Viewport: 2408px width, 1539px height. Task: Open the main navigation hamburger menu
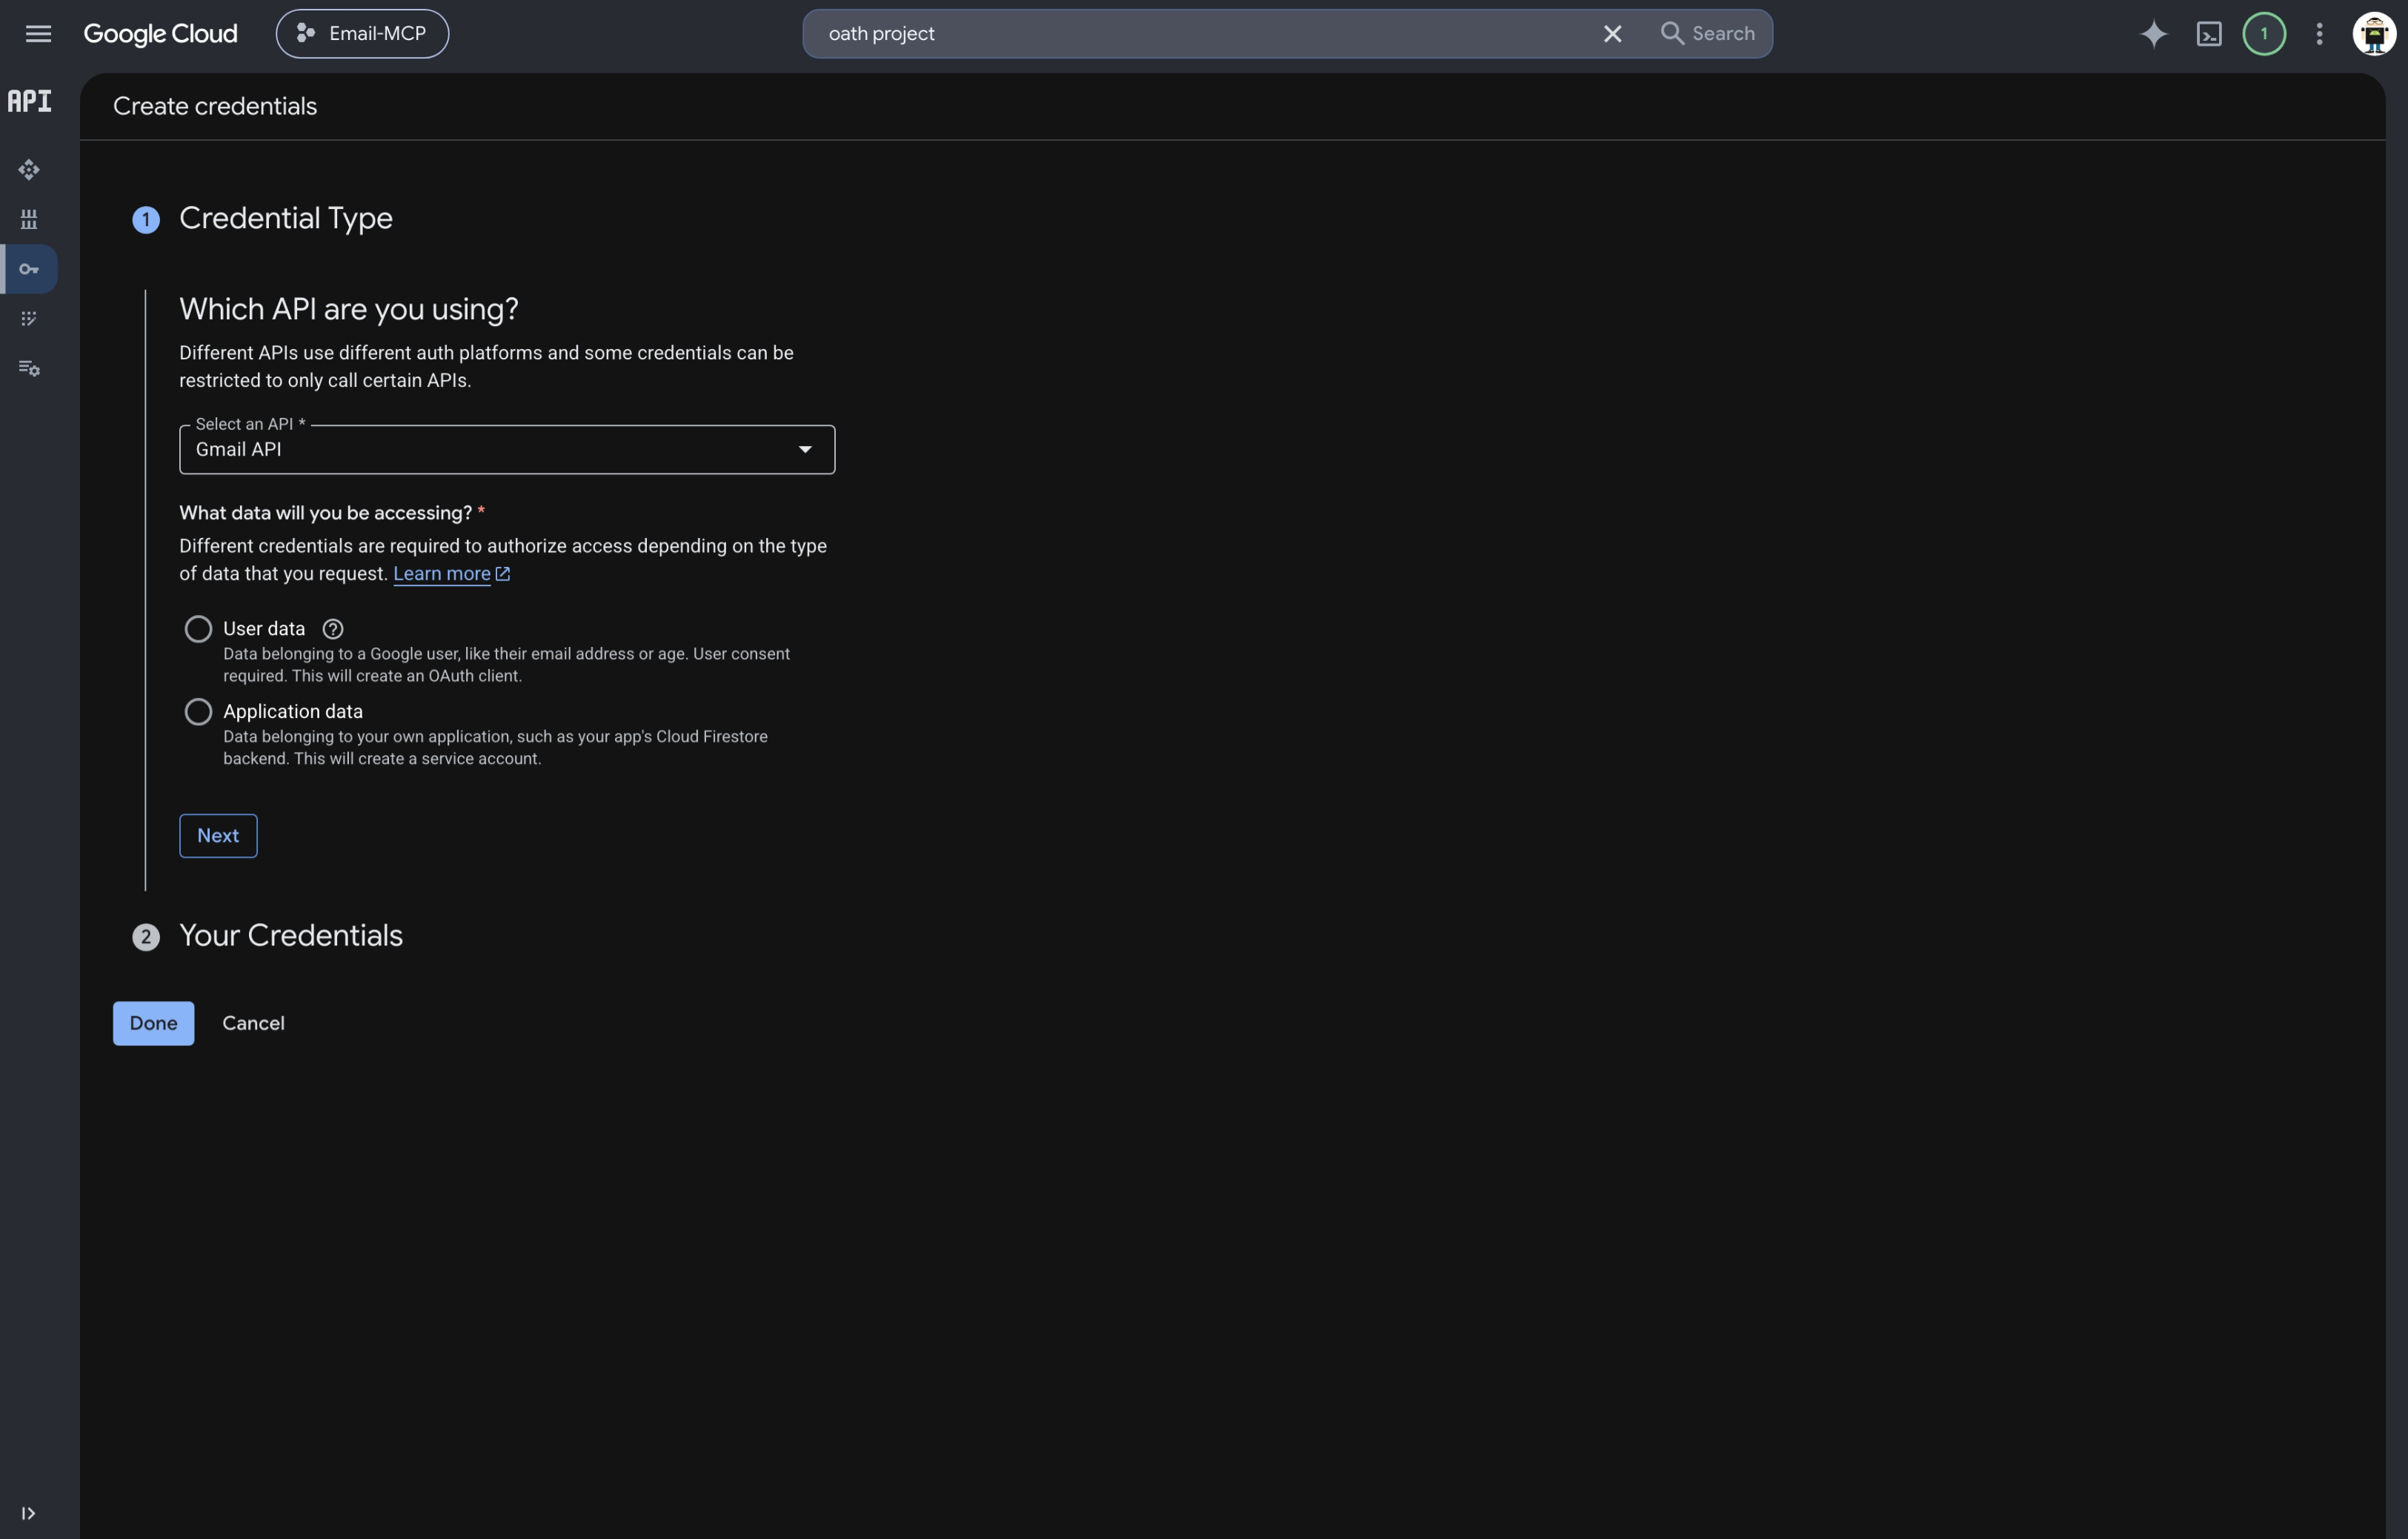click(x=38, y=34)
